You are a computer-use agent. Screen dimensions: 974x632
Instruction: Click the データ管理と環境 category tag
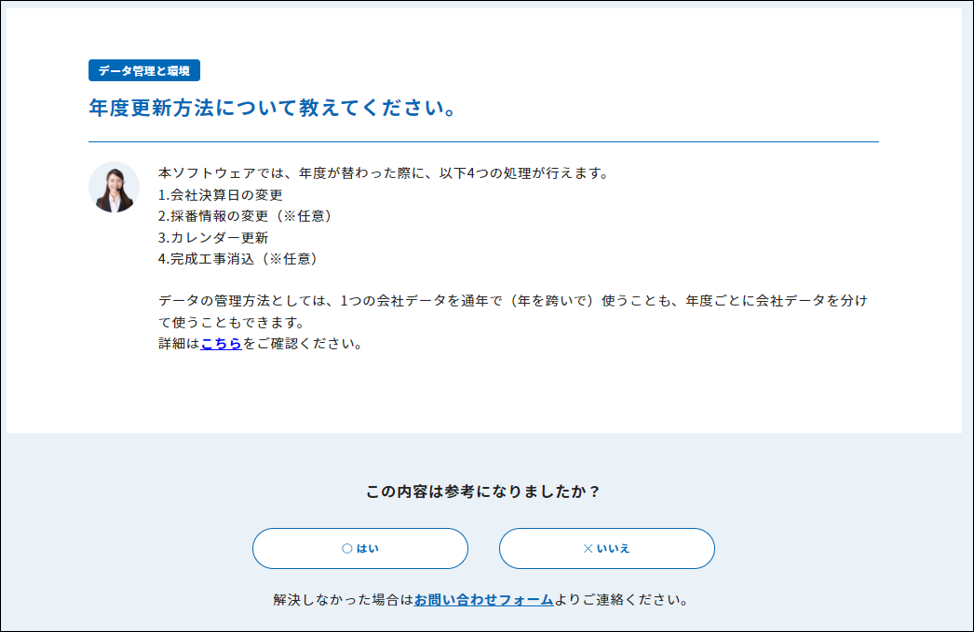tap(144, 70)
